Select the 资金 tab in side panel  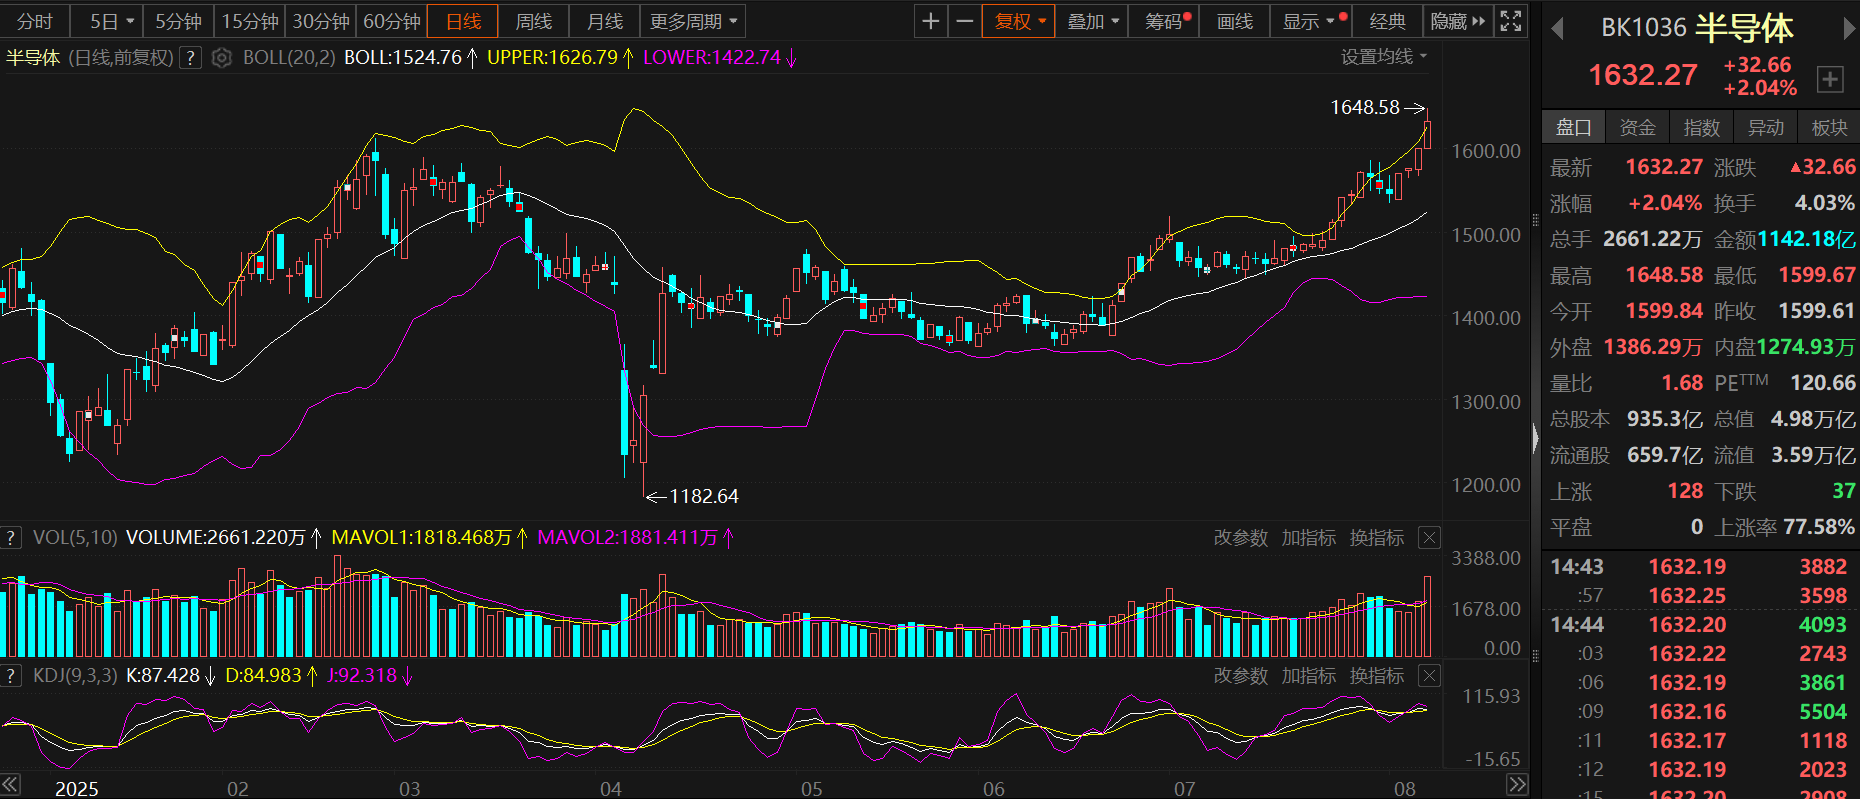pyautogui.click(x=1637, y=127)
